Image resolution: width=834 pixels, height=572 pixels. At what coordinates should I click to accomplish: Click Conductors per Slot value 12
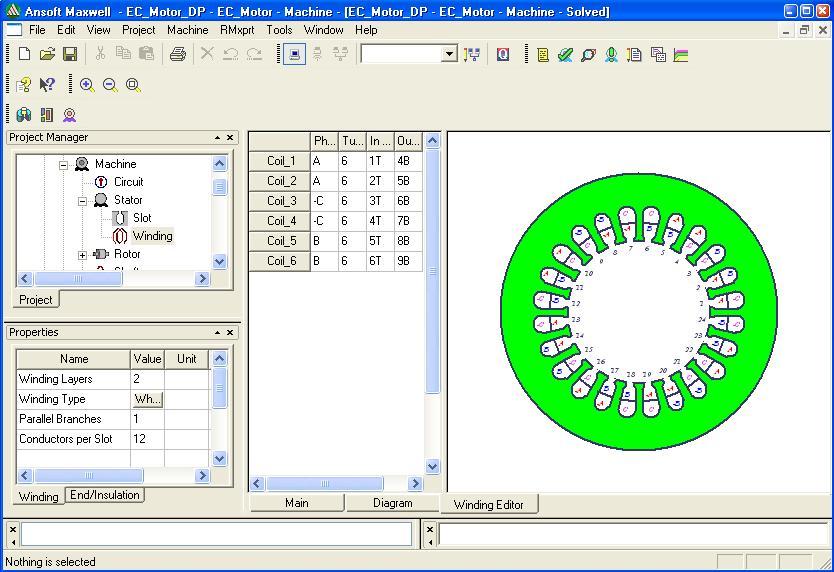[x=147, y=439]
